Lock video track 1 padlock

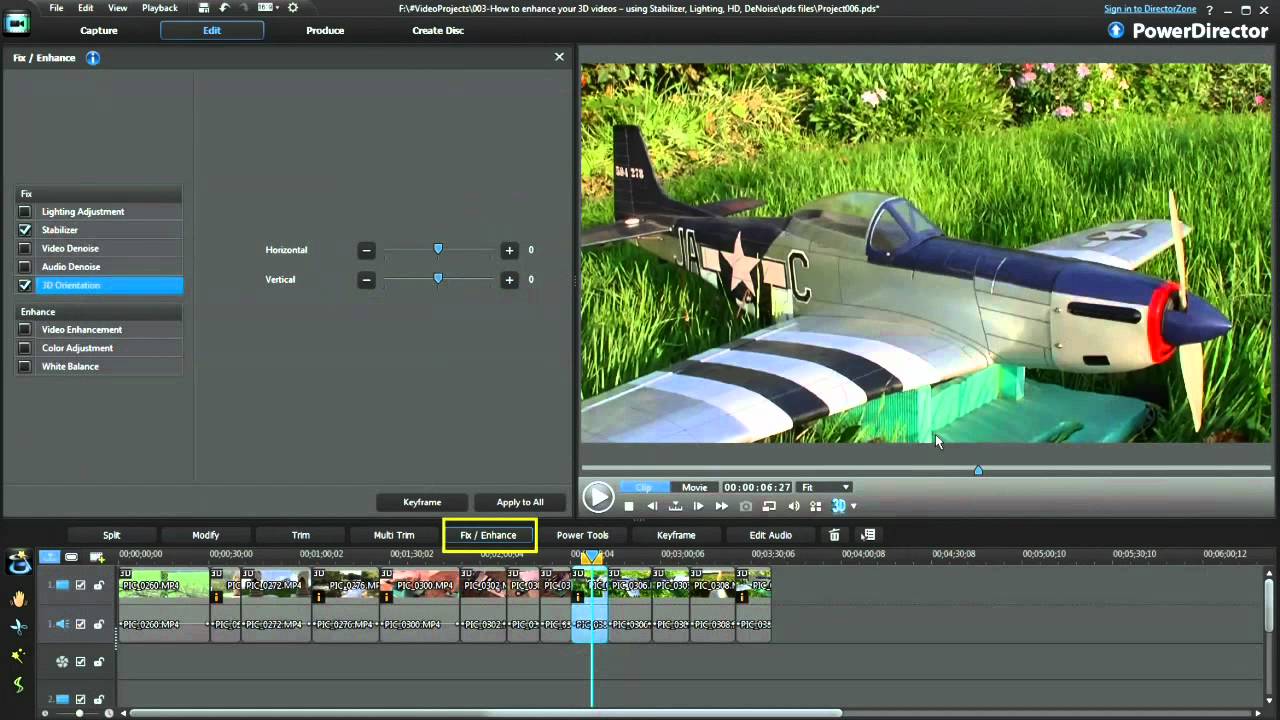[98, 585]
